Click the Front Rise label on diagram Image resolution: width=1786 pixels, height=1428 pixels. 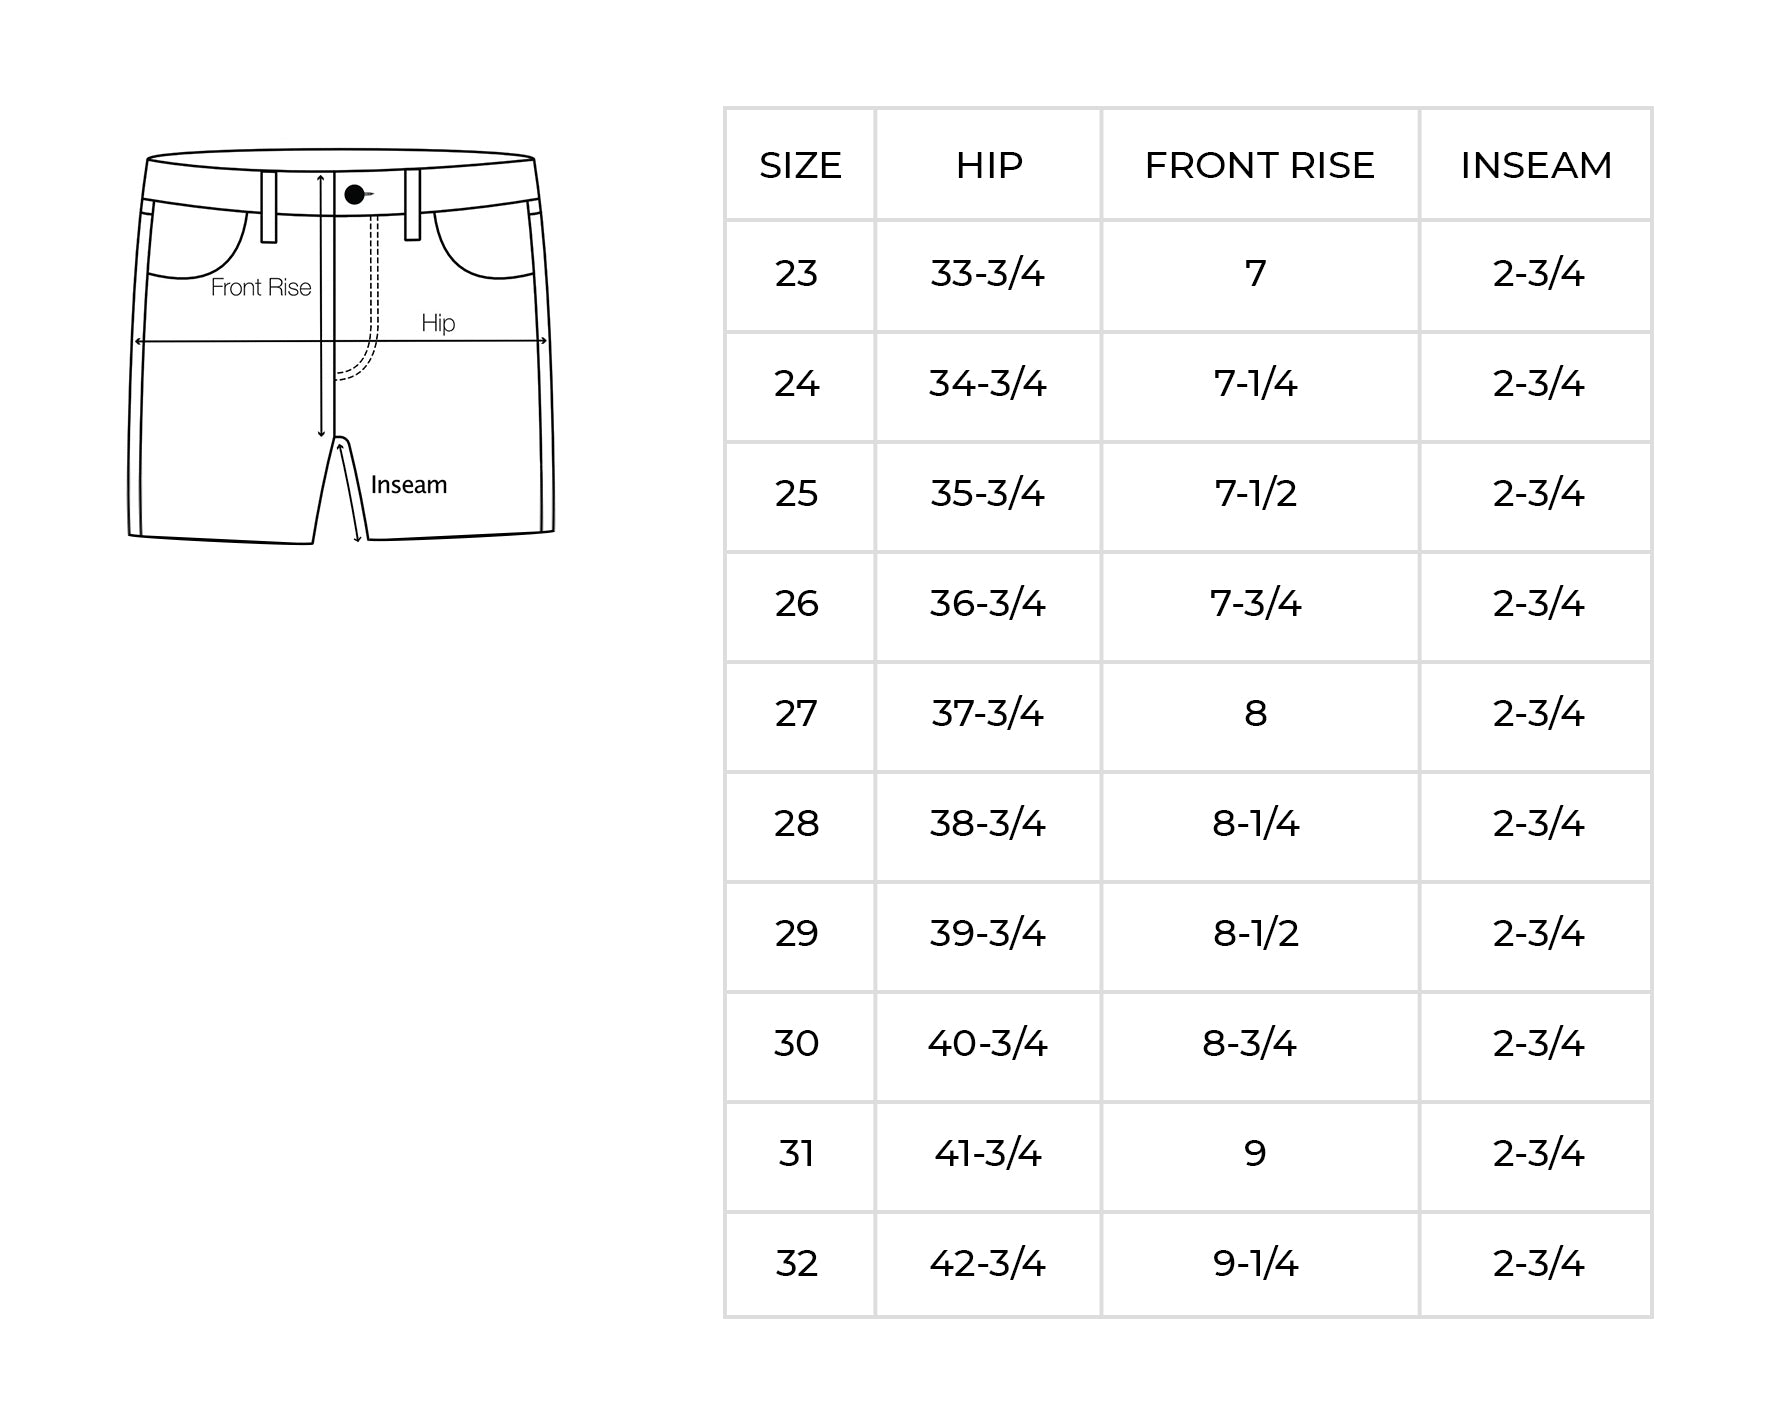pyautogui.click(x=261, y=287)
